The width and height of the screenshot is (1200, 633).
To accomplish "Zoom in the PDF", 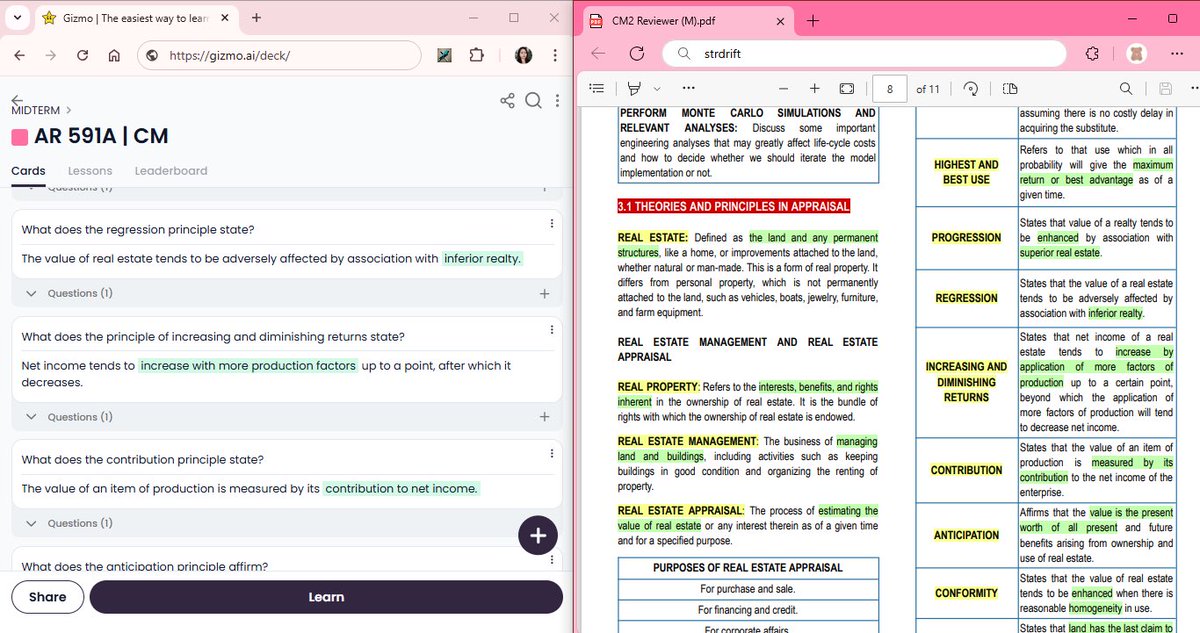I will 815,88.
